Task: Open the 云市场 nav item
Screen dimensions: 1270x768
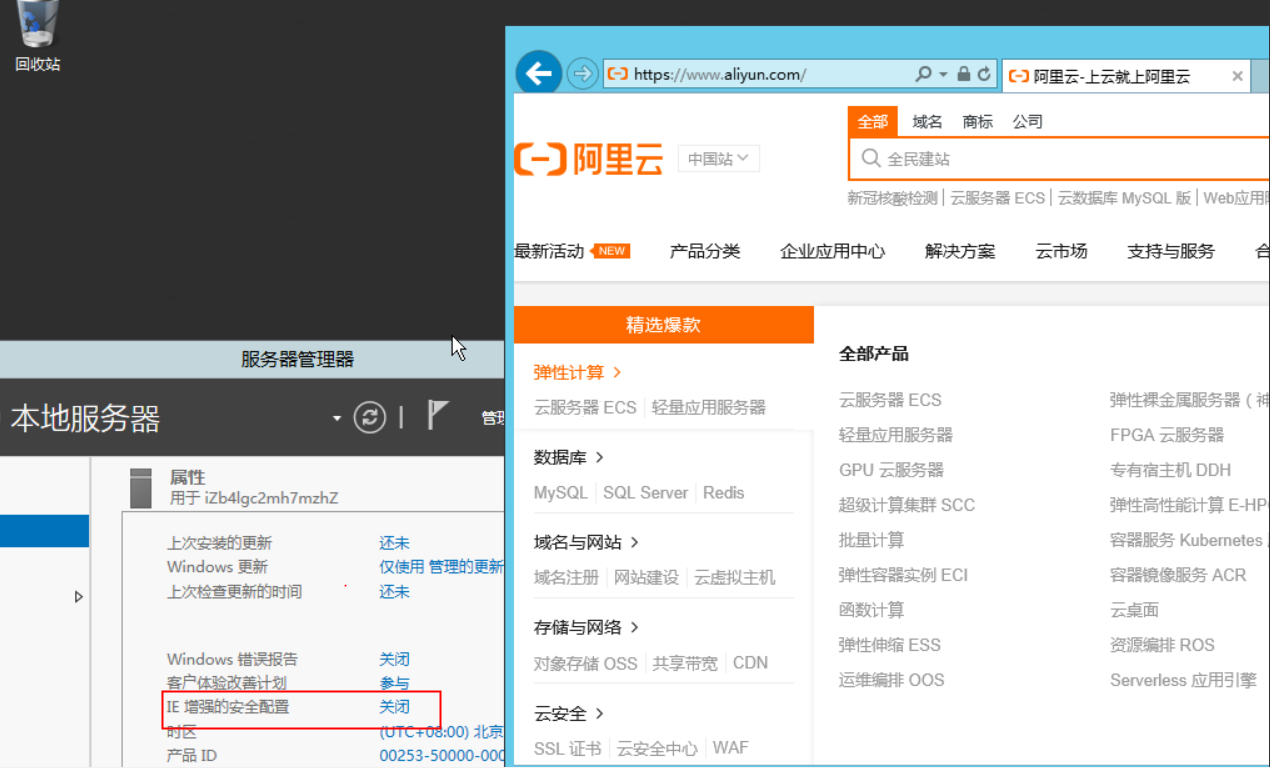Action: click(x=1061, y=251)
